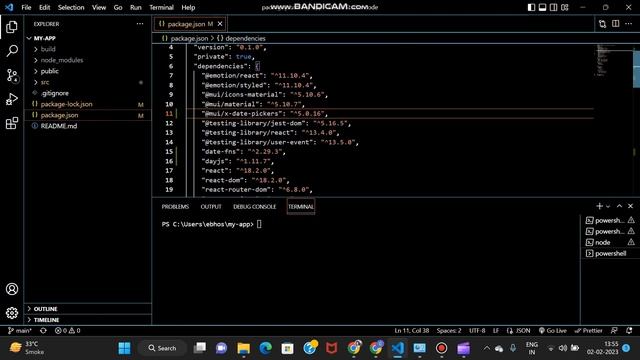Open the Edit menu
Screen dimensions: 640x360
click(44, 7)
